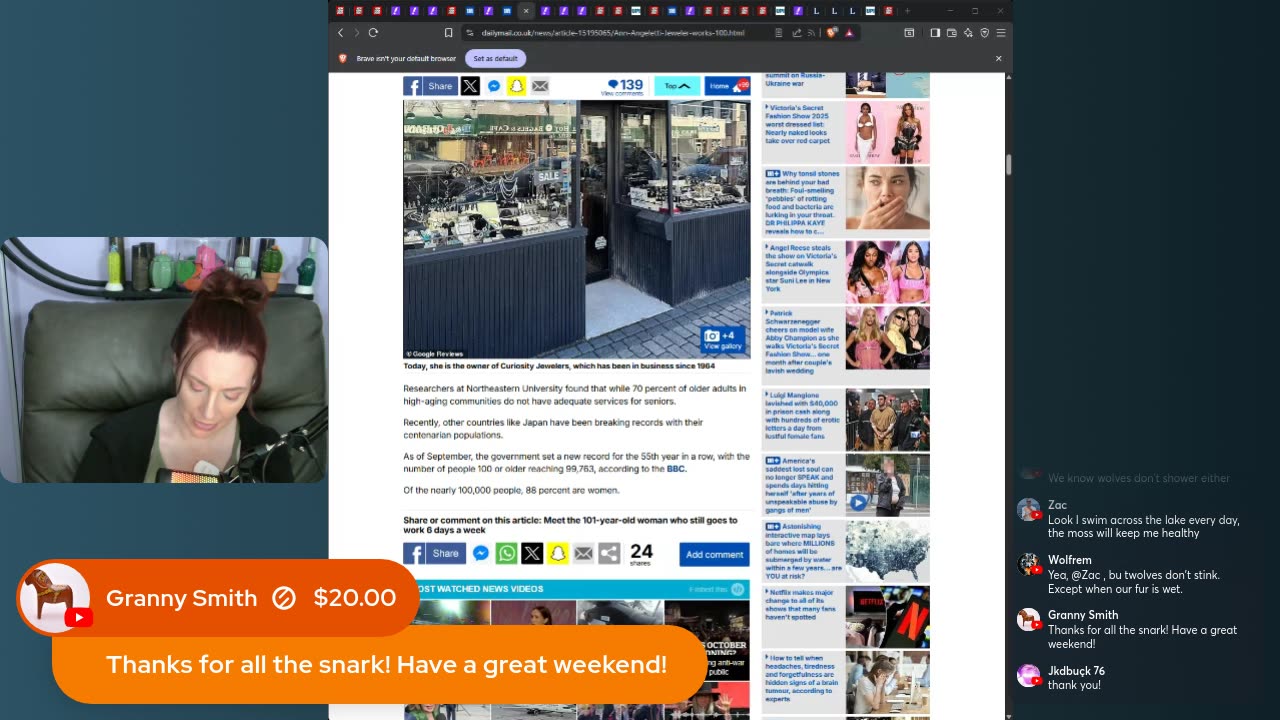Bookmark this page with the toolbar bookmark icon

pyautogui.click(x=448, y=33)
